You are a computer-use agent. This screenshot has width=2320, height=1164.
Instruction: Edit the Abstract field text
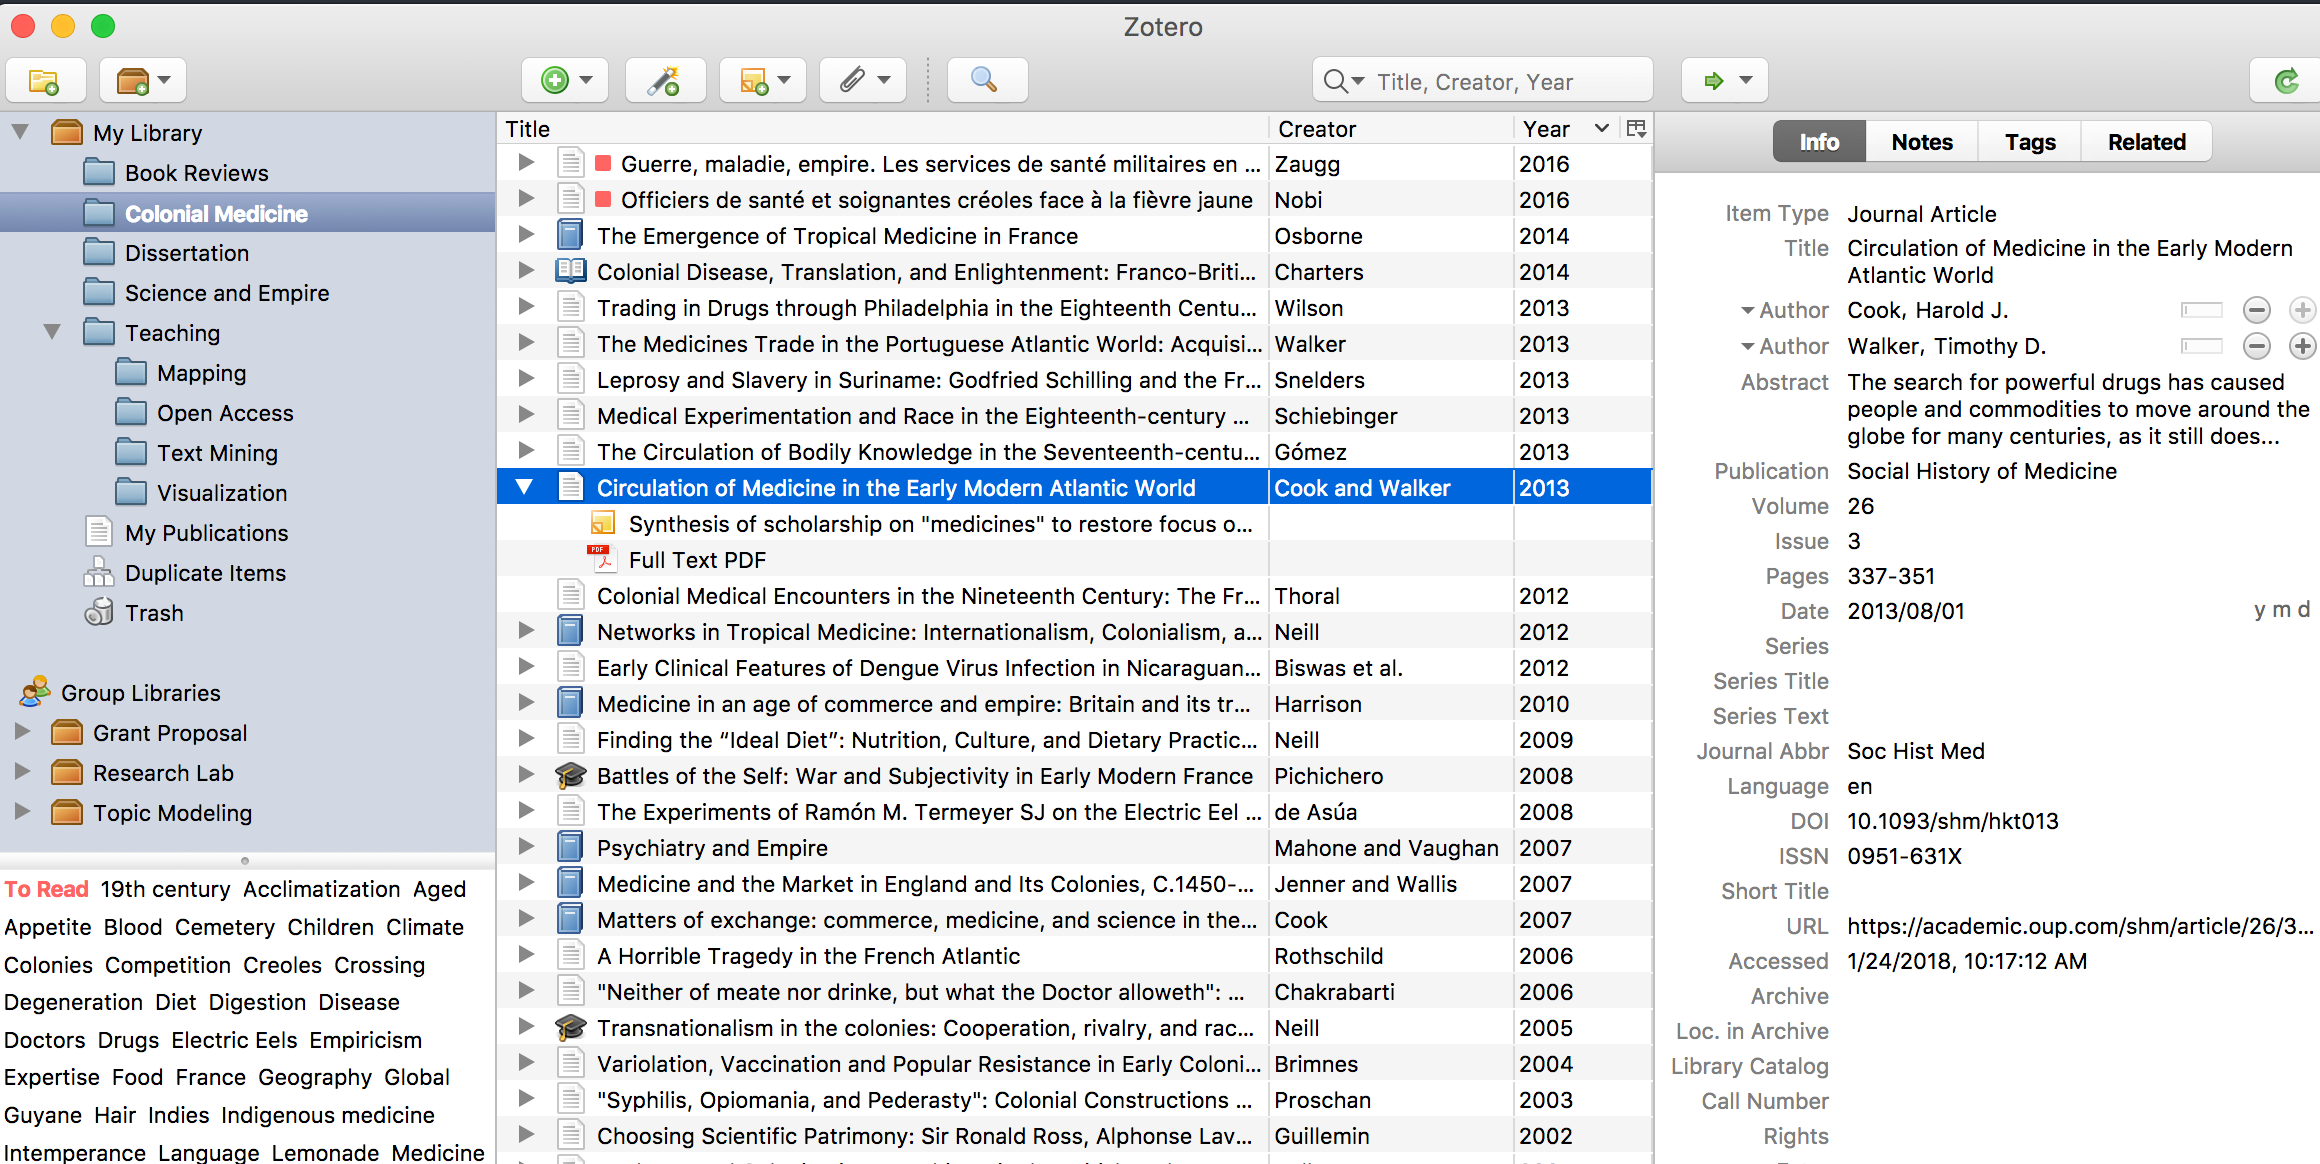click(2078, 409)
